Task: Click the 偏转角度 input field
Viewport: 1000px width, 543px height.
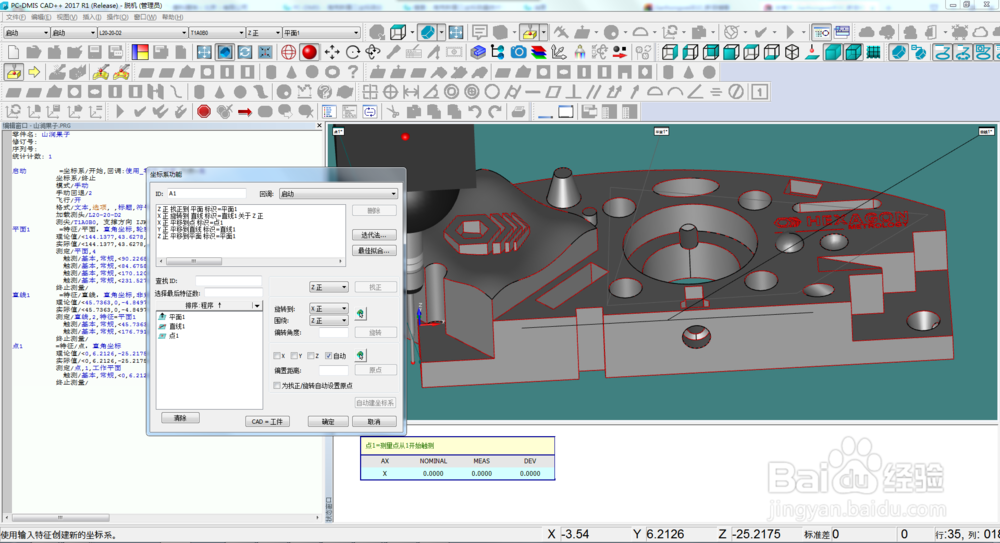Action: (334, 332)
